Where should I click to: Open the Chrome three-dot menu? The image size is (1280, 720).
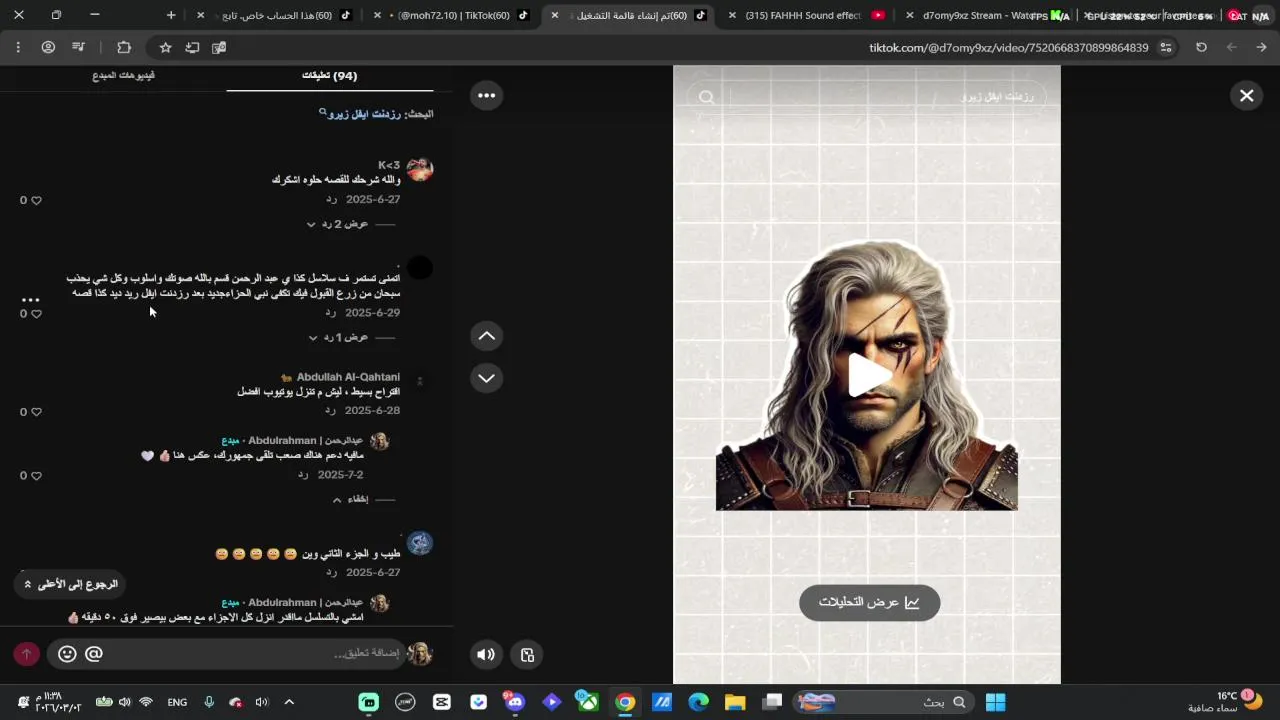[18, 47]
